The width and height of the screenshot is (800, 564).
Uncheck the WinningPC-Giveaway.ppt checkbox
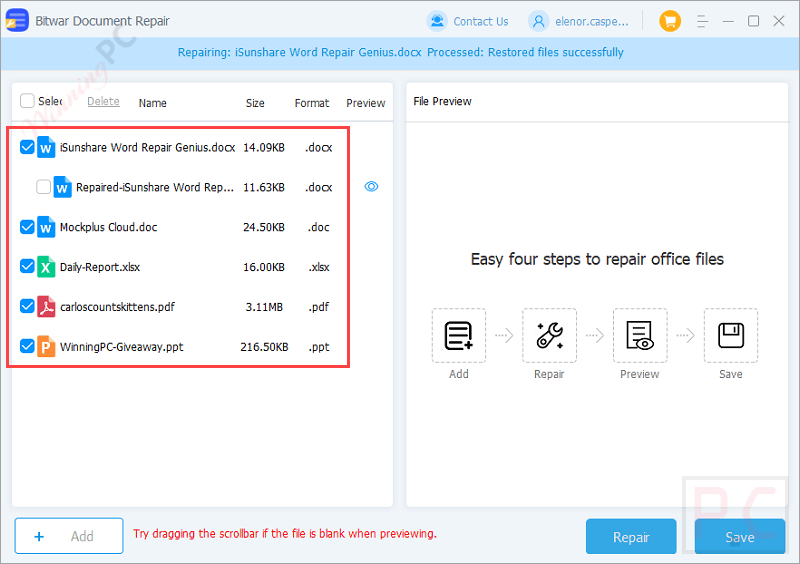tap(27, 346)
